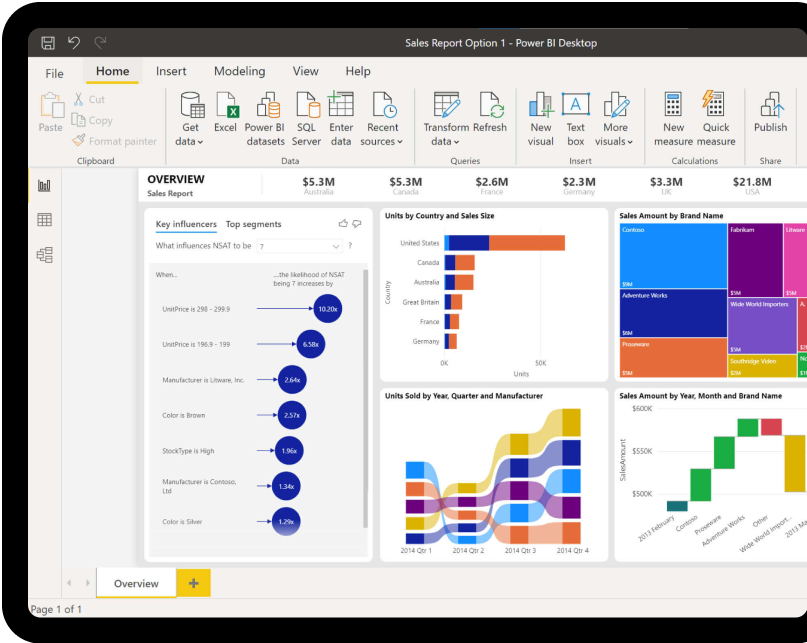Viewport: 807px width, 643px height.
Task: Click the United States bar in chart
Action: (504, 243)
